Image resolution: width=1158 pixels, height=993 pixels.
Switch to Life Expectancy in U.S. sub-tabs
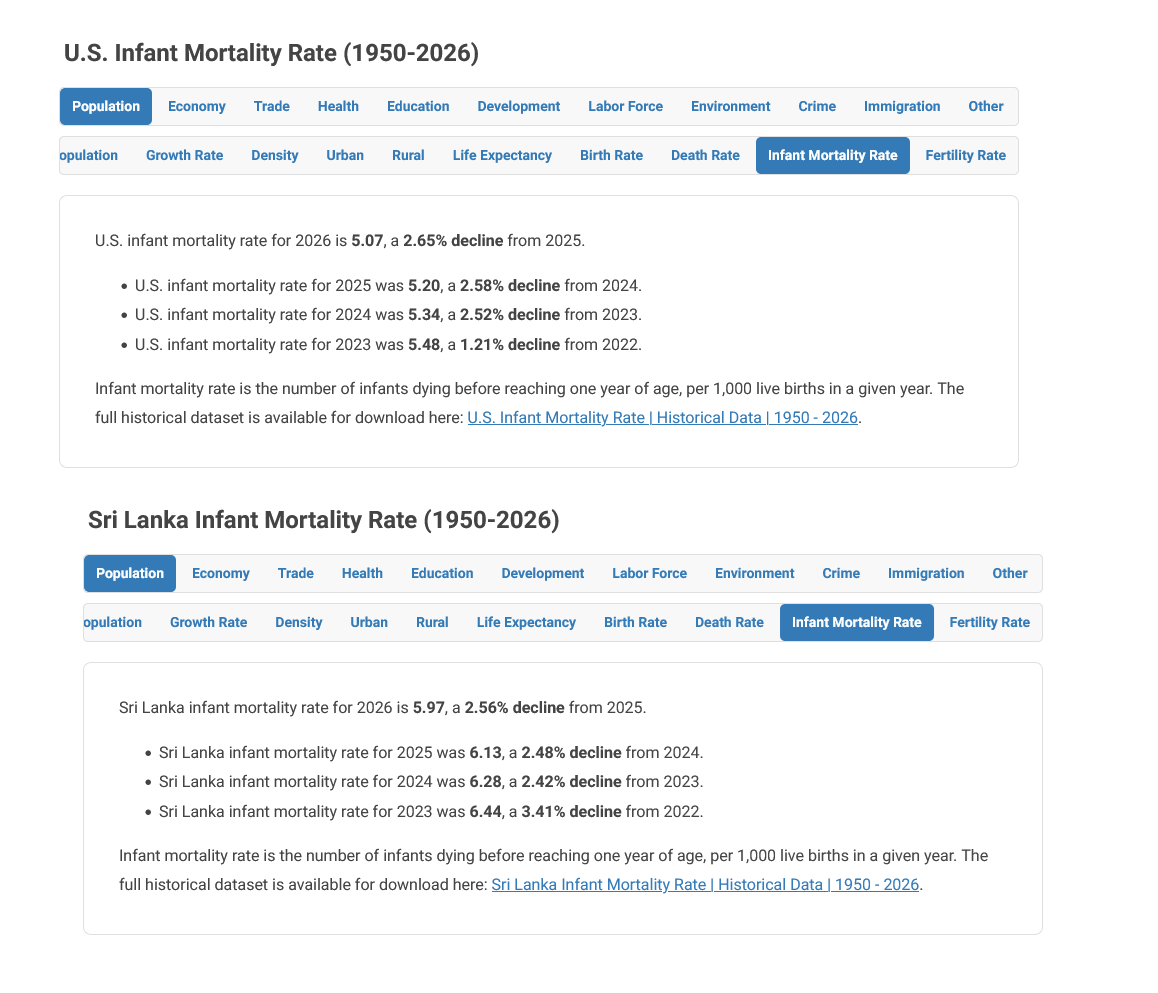[x=502, y=155]
